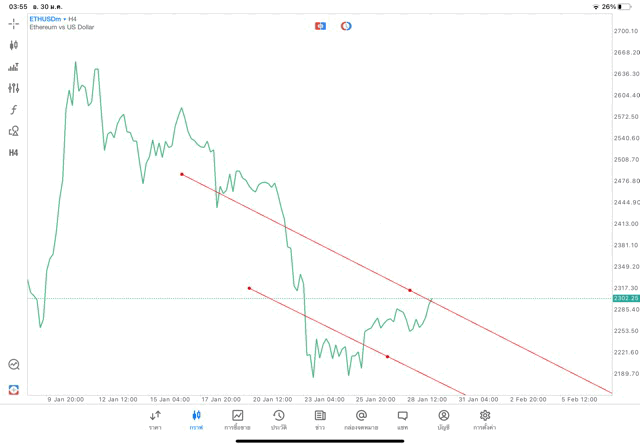This screenshot has width=640, height=447.
Task: Open the ETHUSDm symbol selector
Action: coord(47,19)
